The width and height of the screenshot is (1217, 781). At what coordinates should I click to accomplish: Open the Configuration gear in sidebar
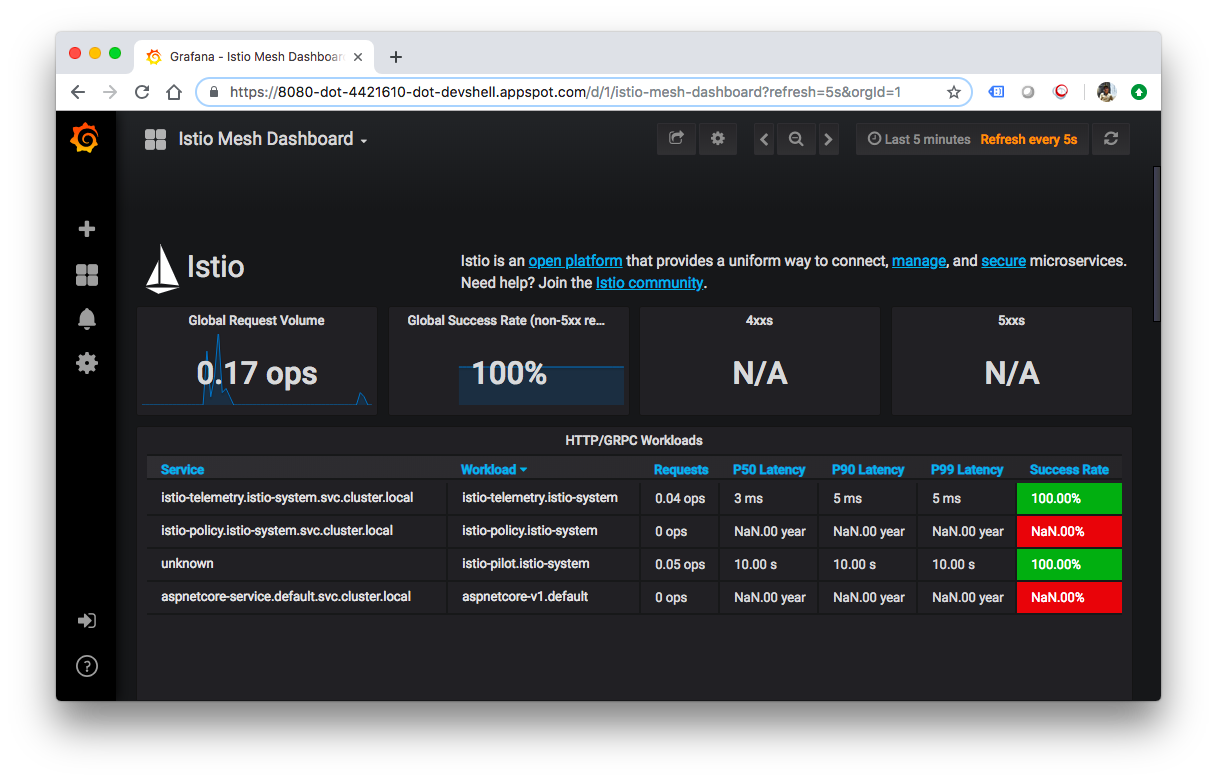coord(87,363)
